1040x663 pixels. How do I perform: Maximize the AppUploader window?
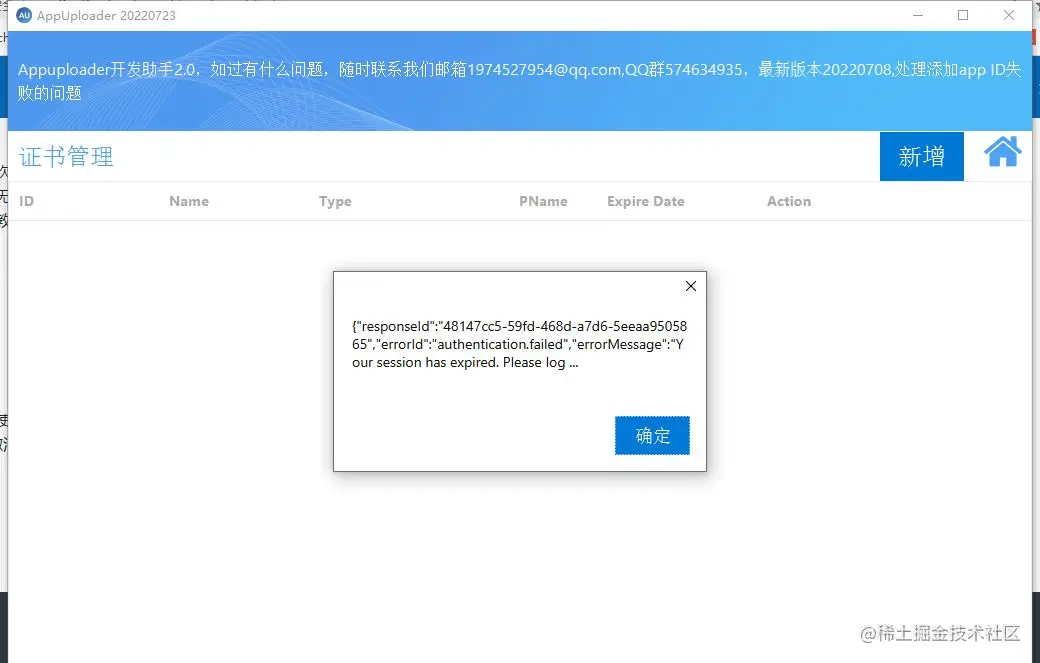coord(963,15)
